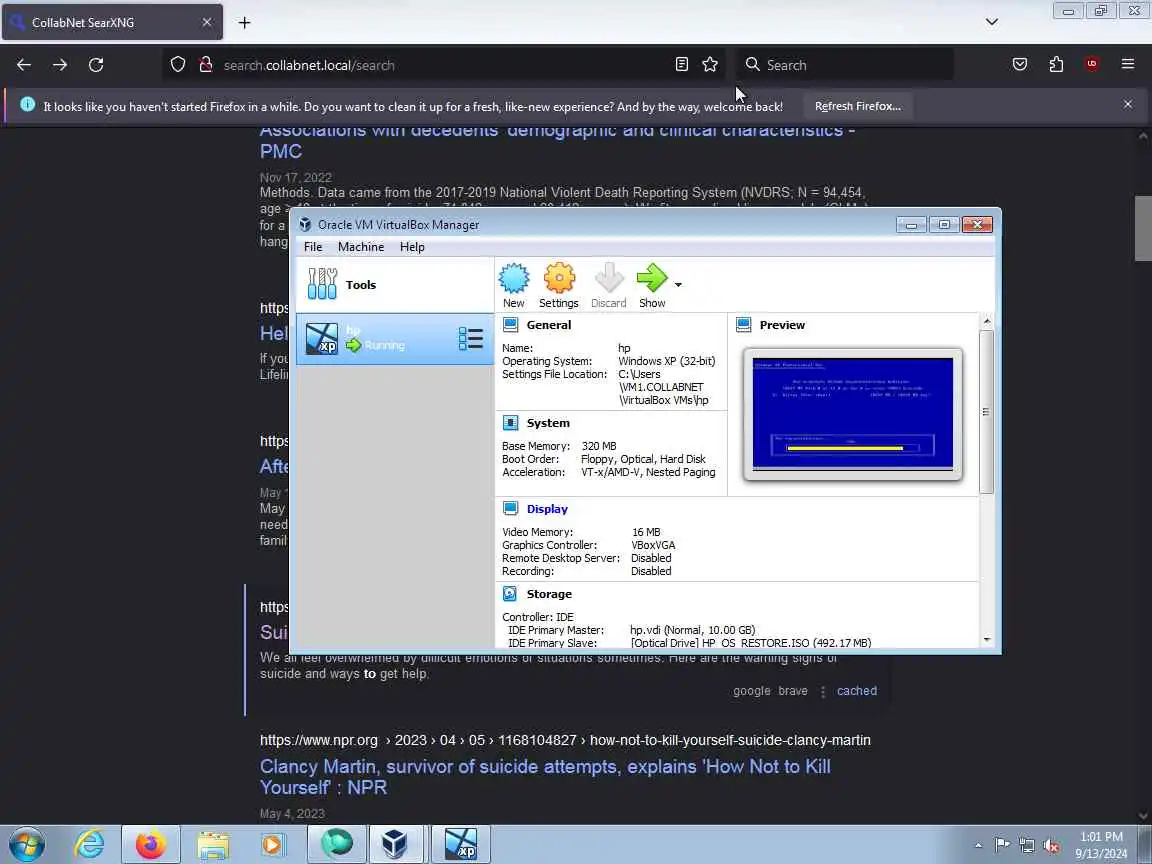This screenshot has height=864, width=1152.
Task: Open a new Firefox tab
Action: pos(245,23)
